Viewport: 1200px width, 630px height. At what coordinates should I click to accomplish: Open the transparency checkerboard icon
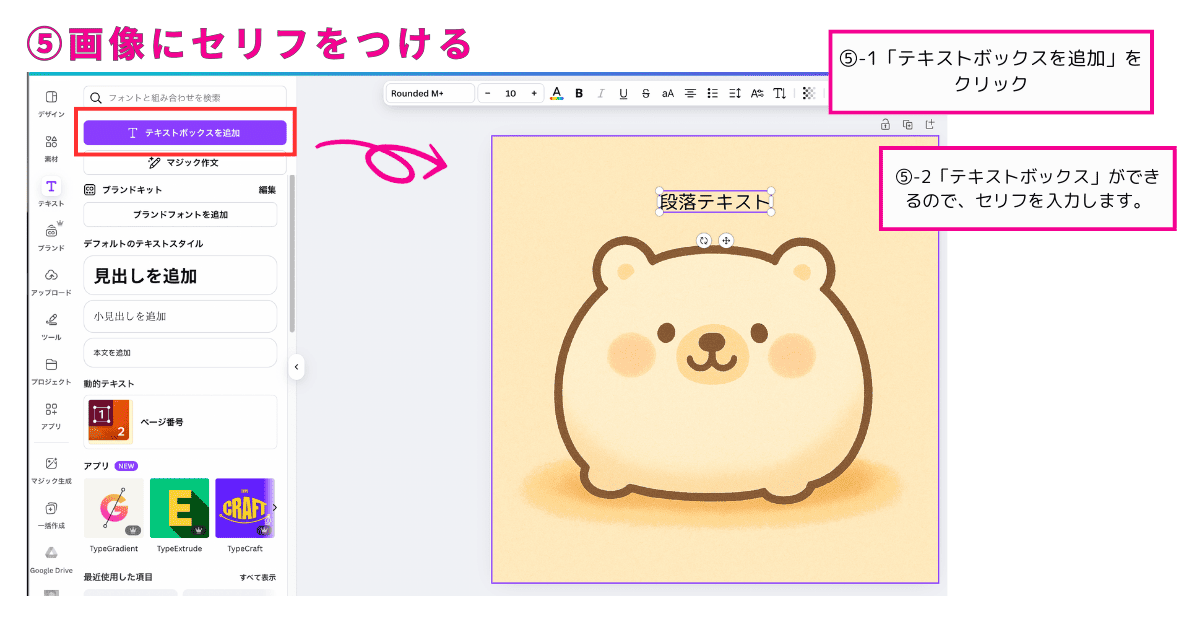(x=809, y=93)
